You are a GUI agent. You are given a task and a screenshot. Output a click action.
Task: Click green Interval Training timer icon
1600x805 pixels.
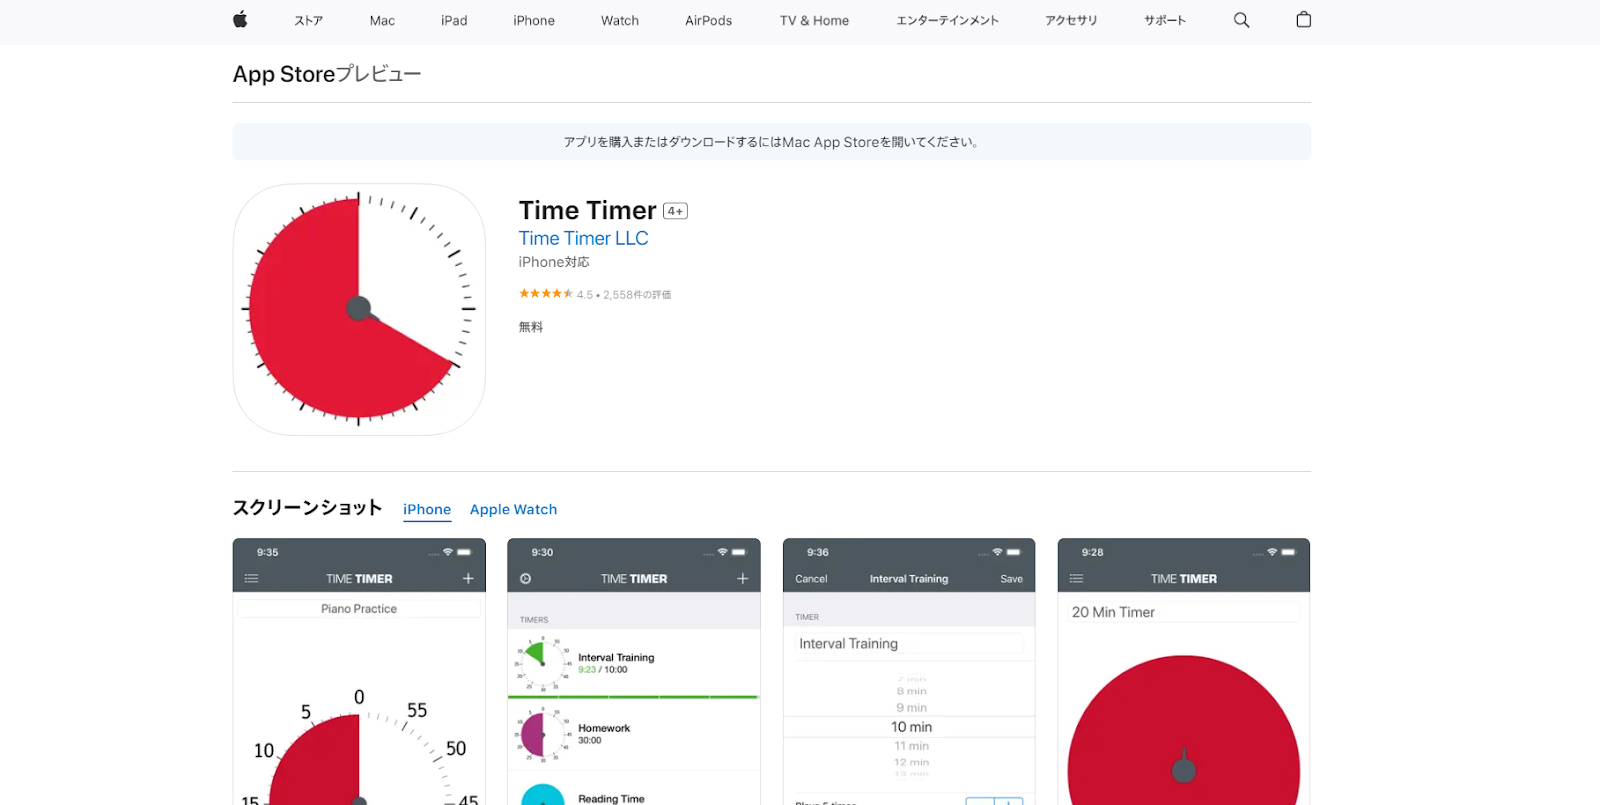tap(542, 664)
